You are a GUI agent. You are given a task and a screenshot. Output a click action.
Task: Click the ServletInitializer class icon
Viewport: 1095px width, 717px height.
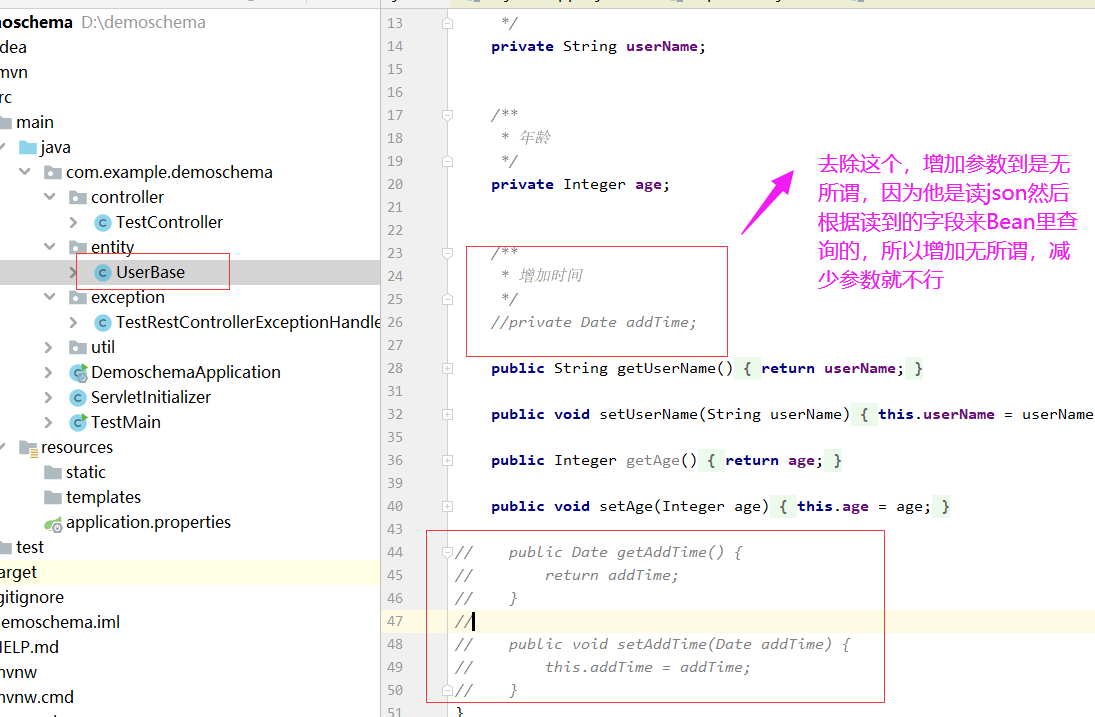click(x=78, y=396)
